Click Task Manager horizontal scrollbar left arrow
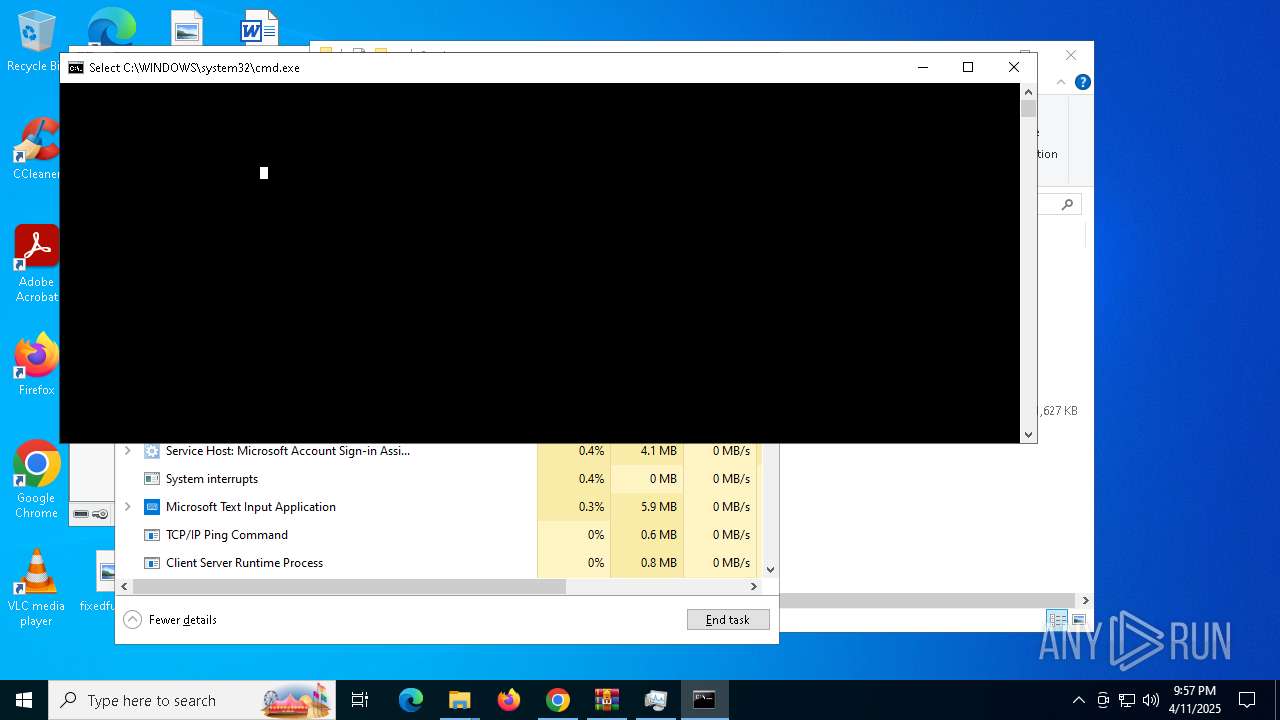1280x720 pixels. point(125,587)
